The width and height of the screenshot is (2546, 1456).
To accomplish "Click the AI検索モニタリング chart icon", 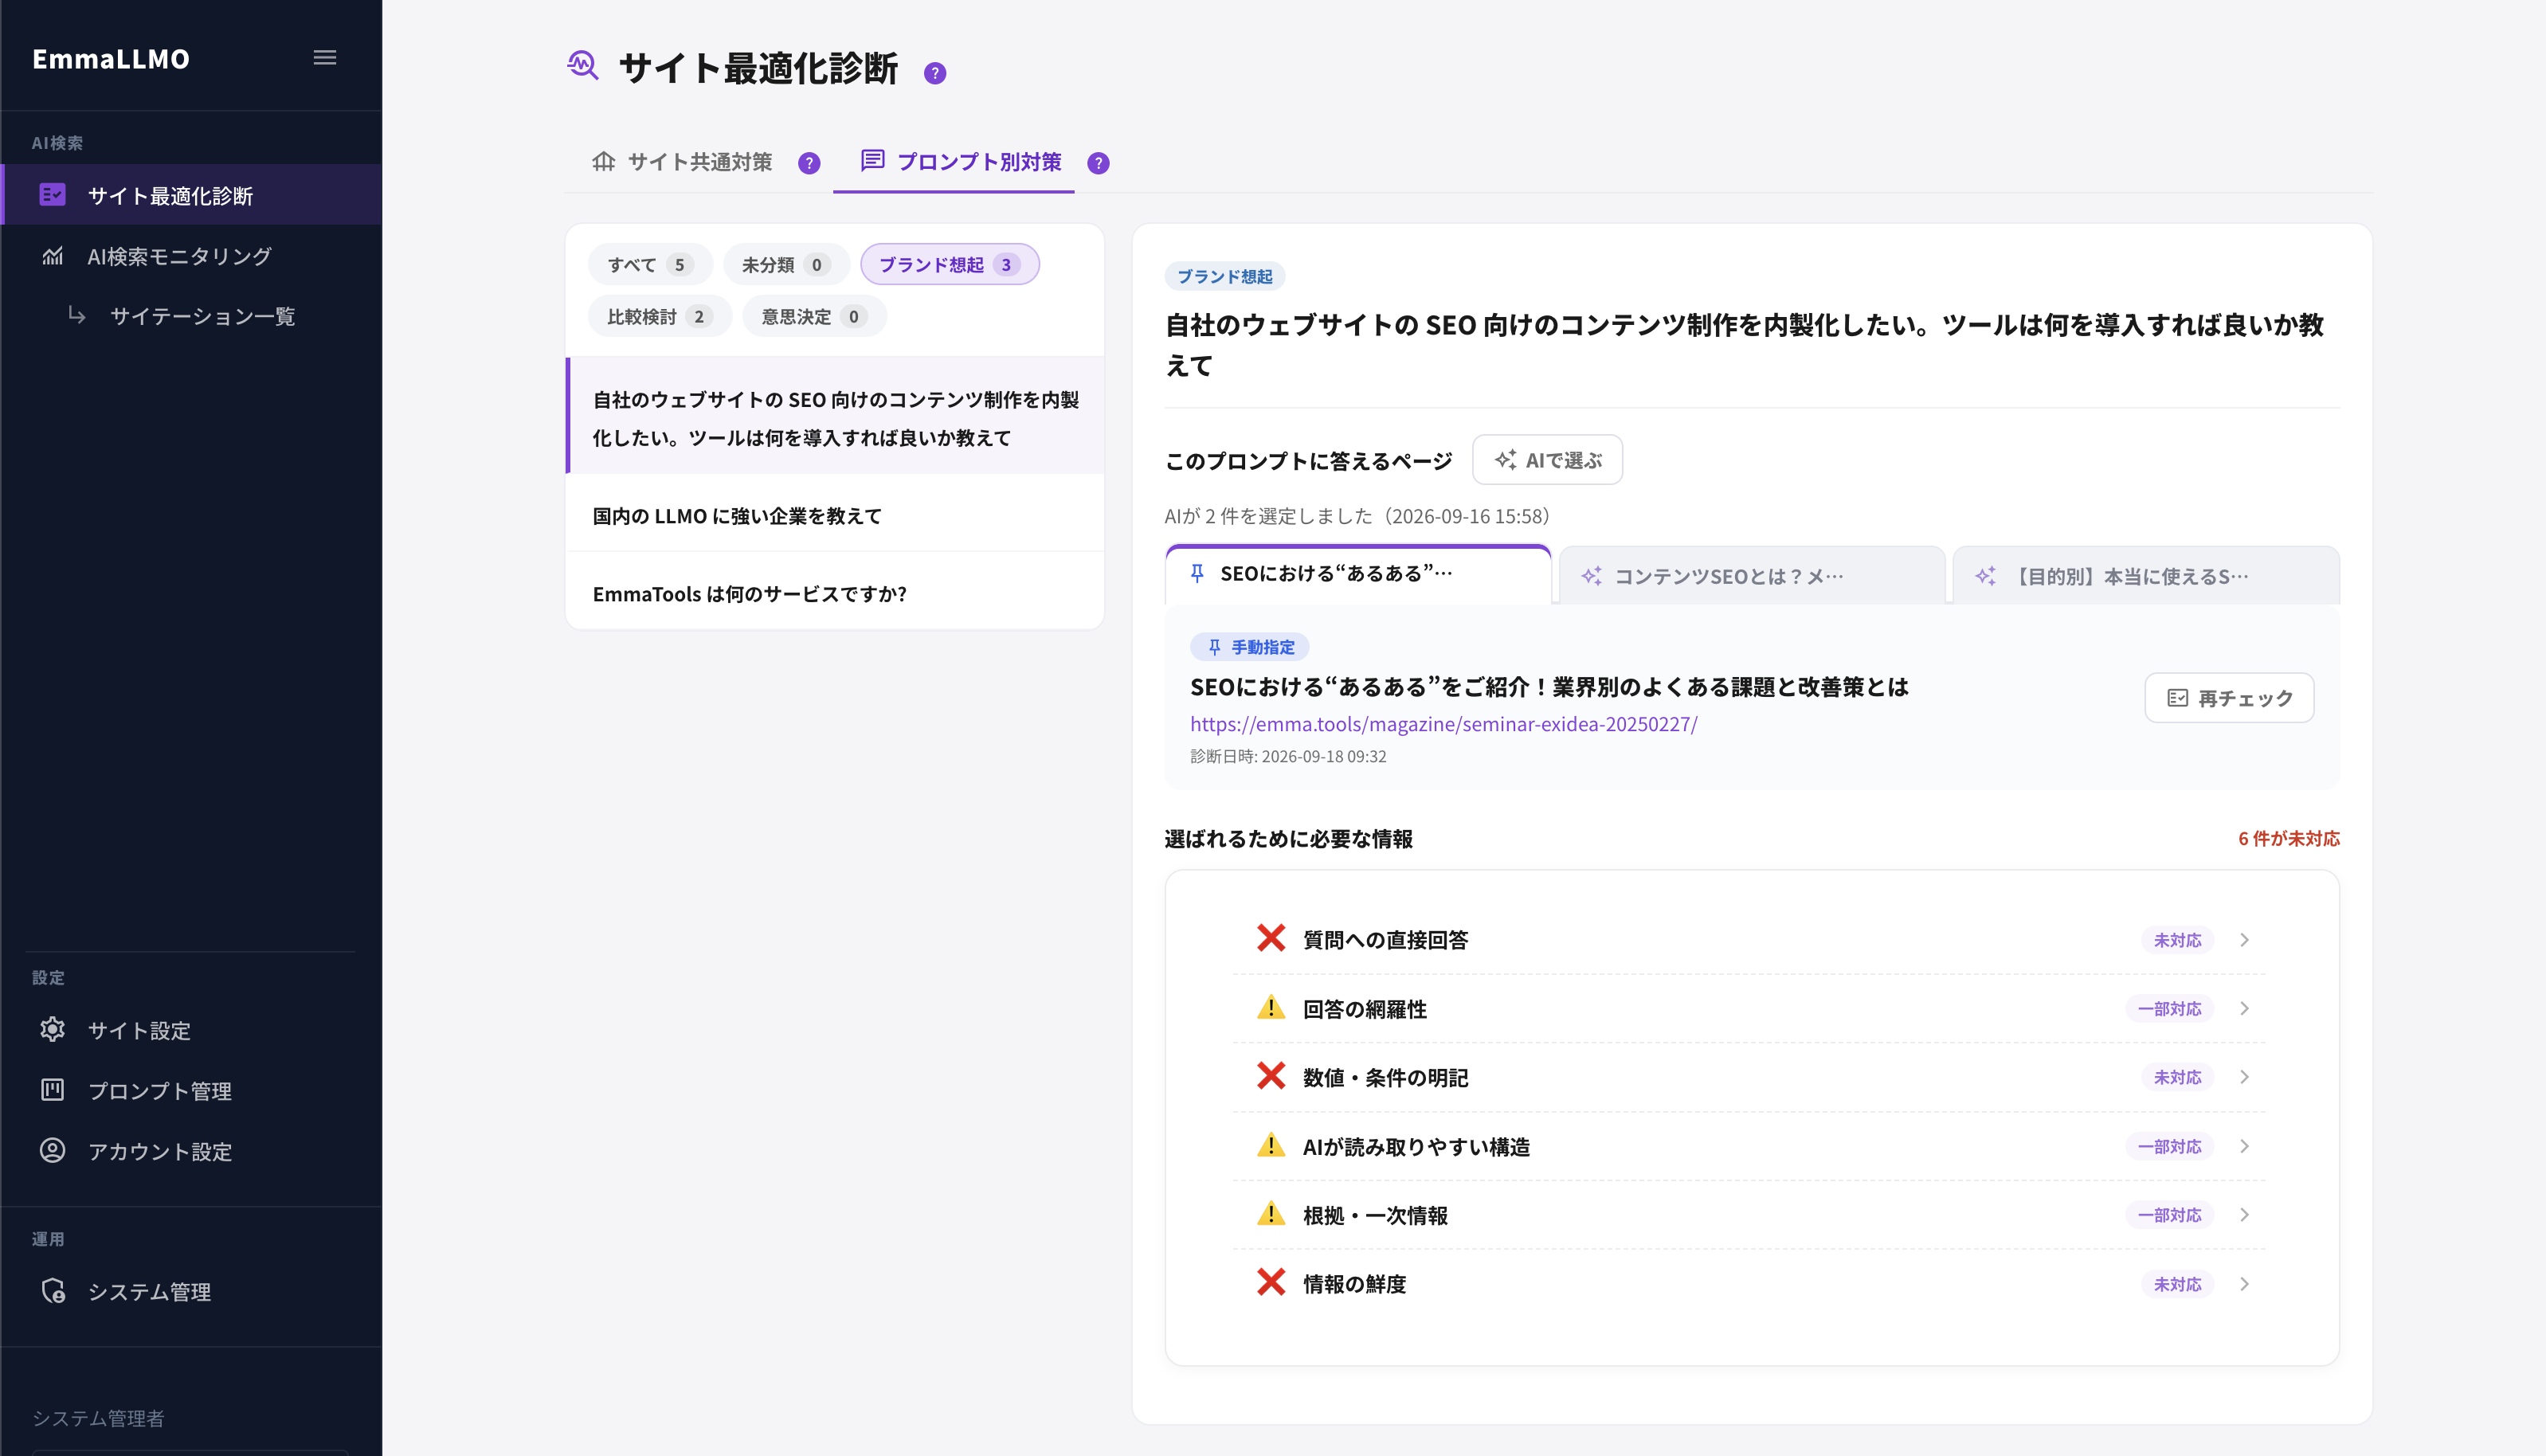I will (53, 256).
